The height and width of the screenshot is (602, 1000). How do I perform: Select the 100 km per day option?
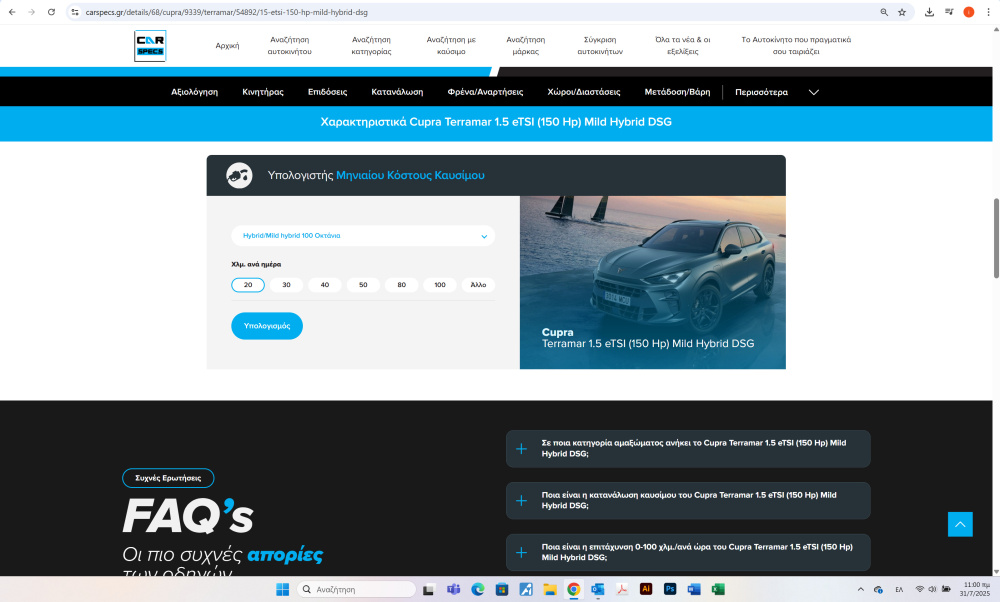click(x=440, y=285)
